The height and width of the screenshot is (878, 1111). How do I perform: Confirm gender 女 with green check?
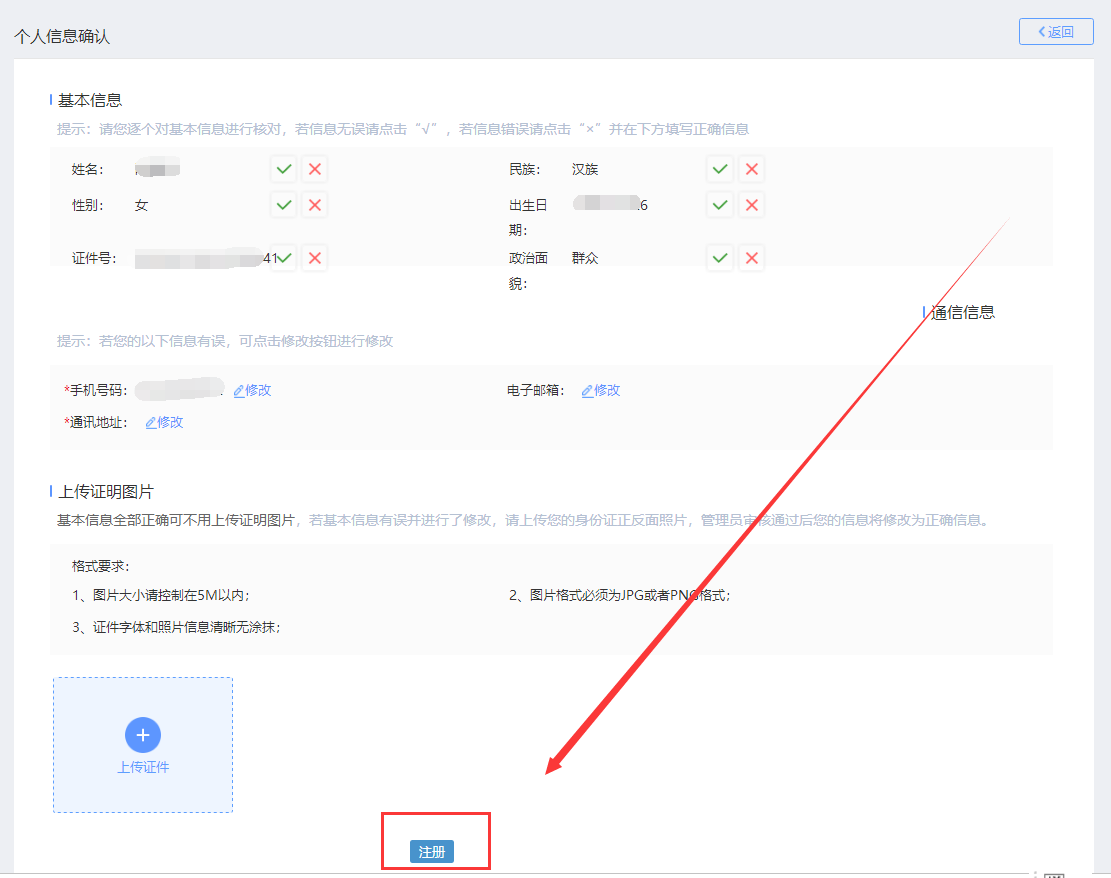pos(284,205)
